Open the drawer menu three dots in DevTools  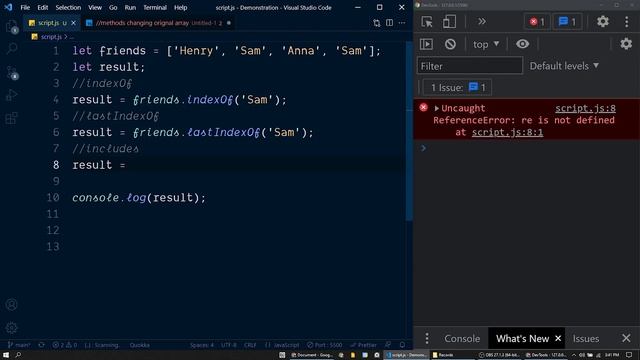point(427,338)
